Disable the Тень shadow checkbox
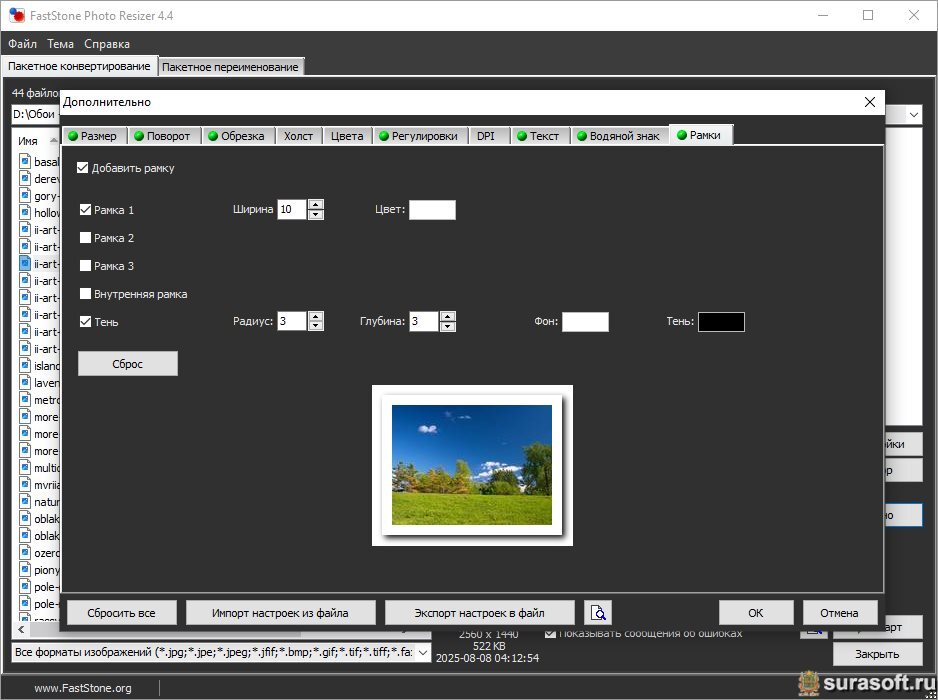Screen dimensions: 938x700 tap(86, 322)
